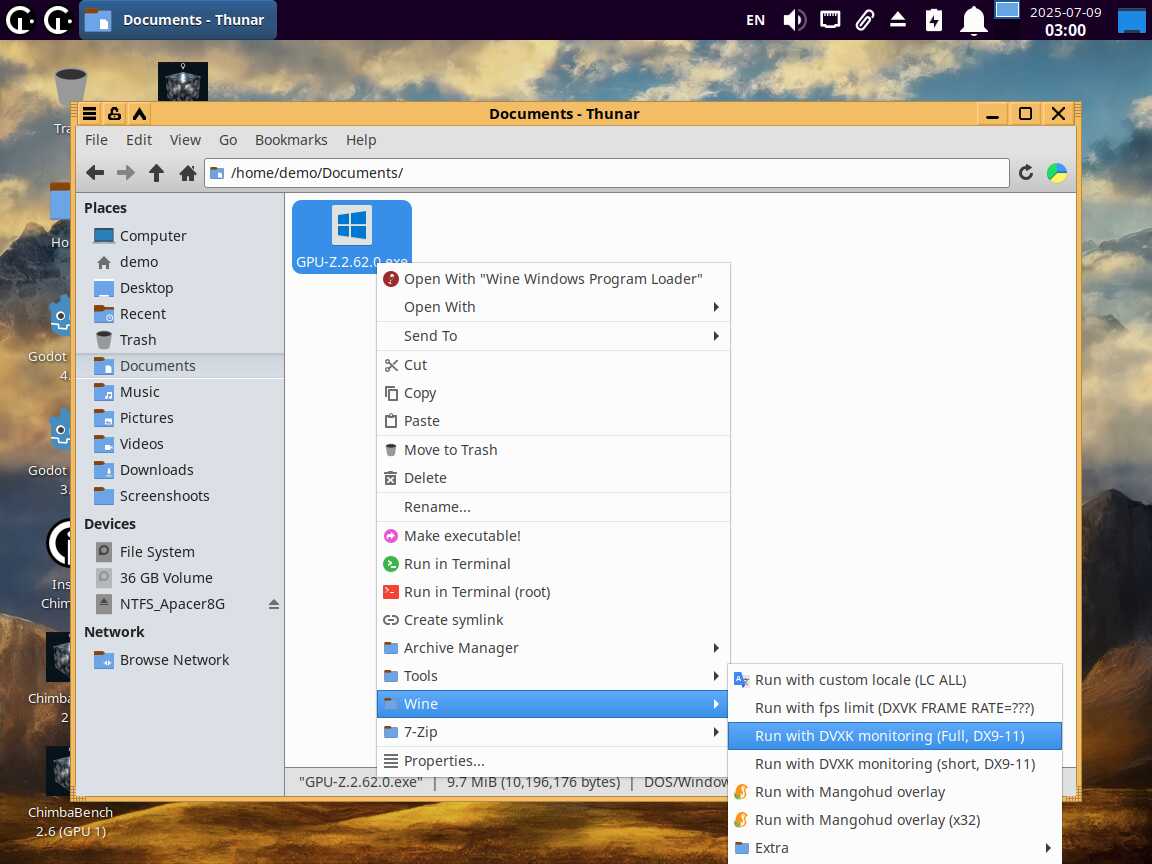Click Make executable! entry
This screenshot has height=864, width=1152.
click(553, 536)
